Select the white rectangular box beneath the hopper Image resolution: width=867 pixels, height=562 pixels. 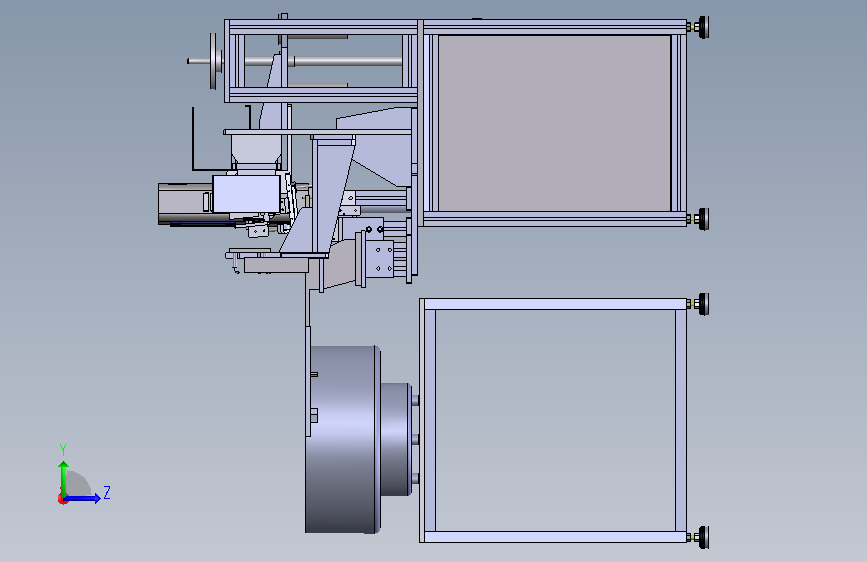click(246, 194)
